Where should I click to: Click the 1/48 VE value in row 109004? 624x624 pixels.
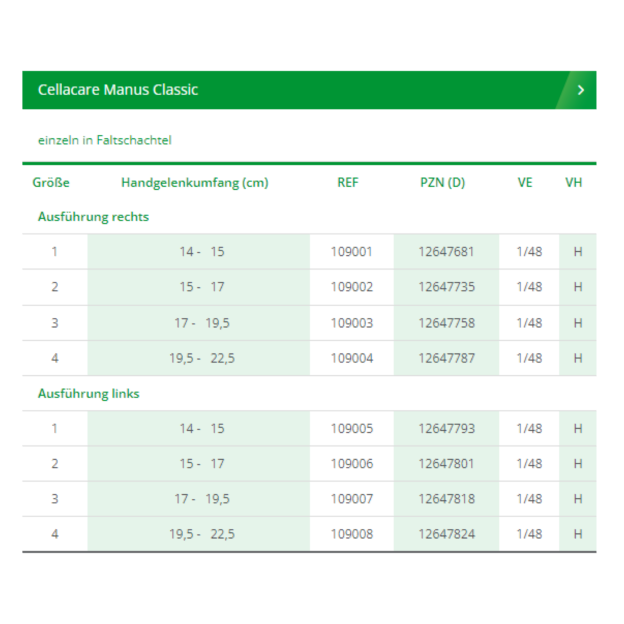tap(529, 358)
